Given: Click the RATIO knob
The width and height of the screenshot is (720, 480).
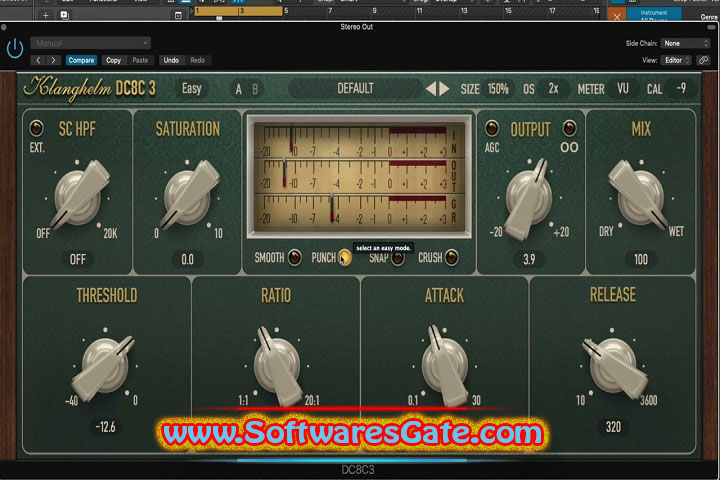Looking at the screenshot, I should [277, 365].
